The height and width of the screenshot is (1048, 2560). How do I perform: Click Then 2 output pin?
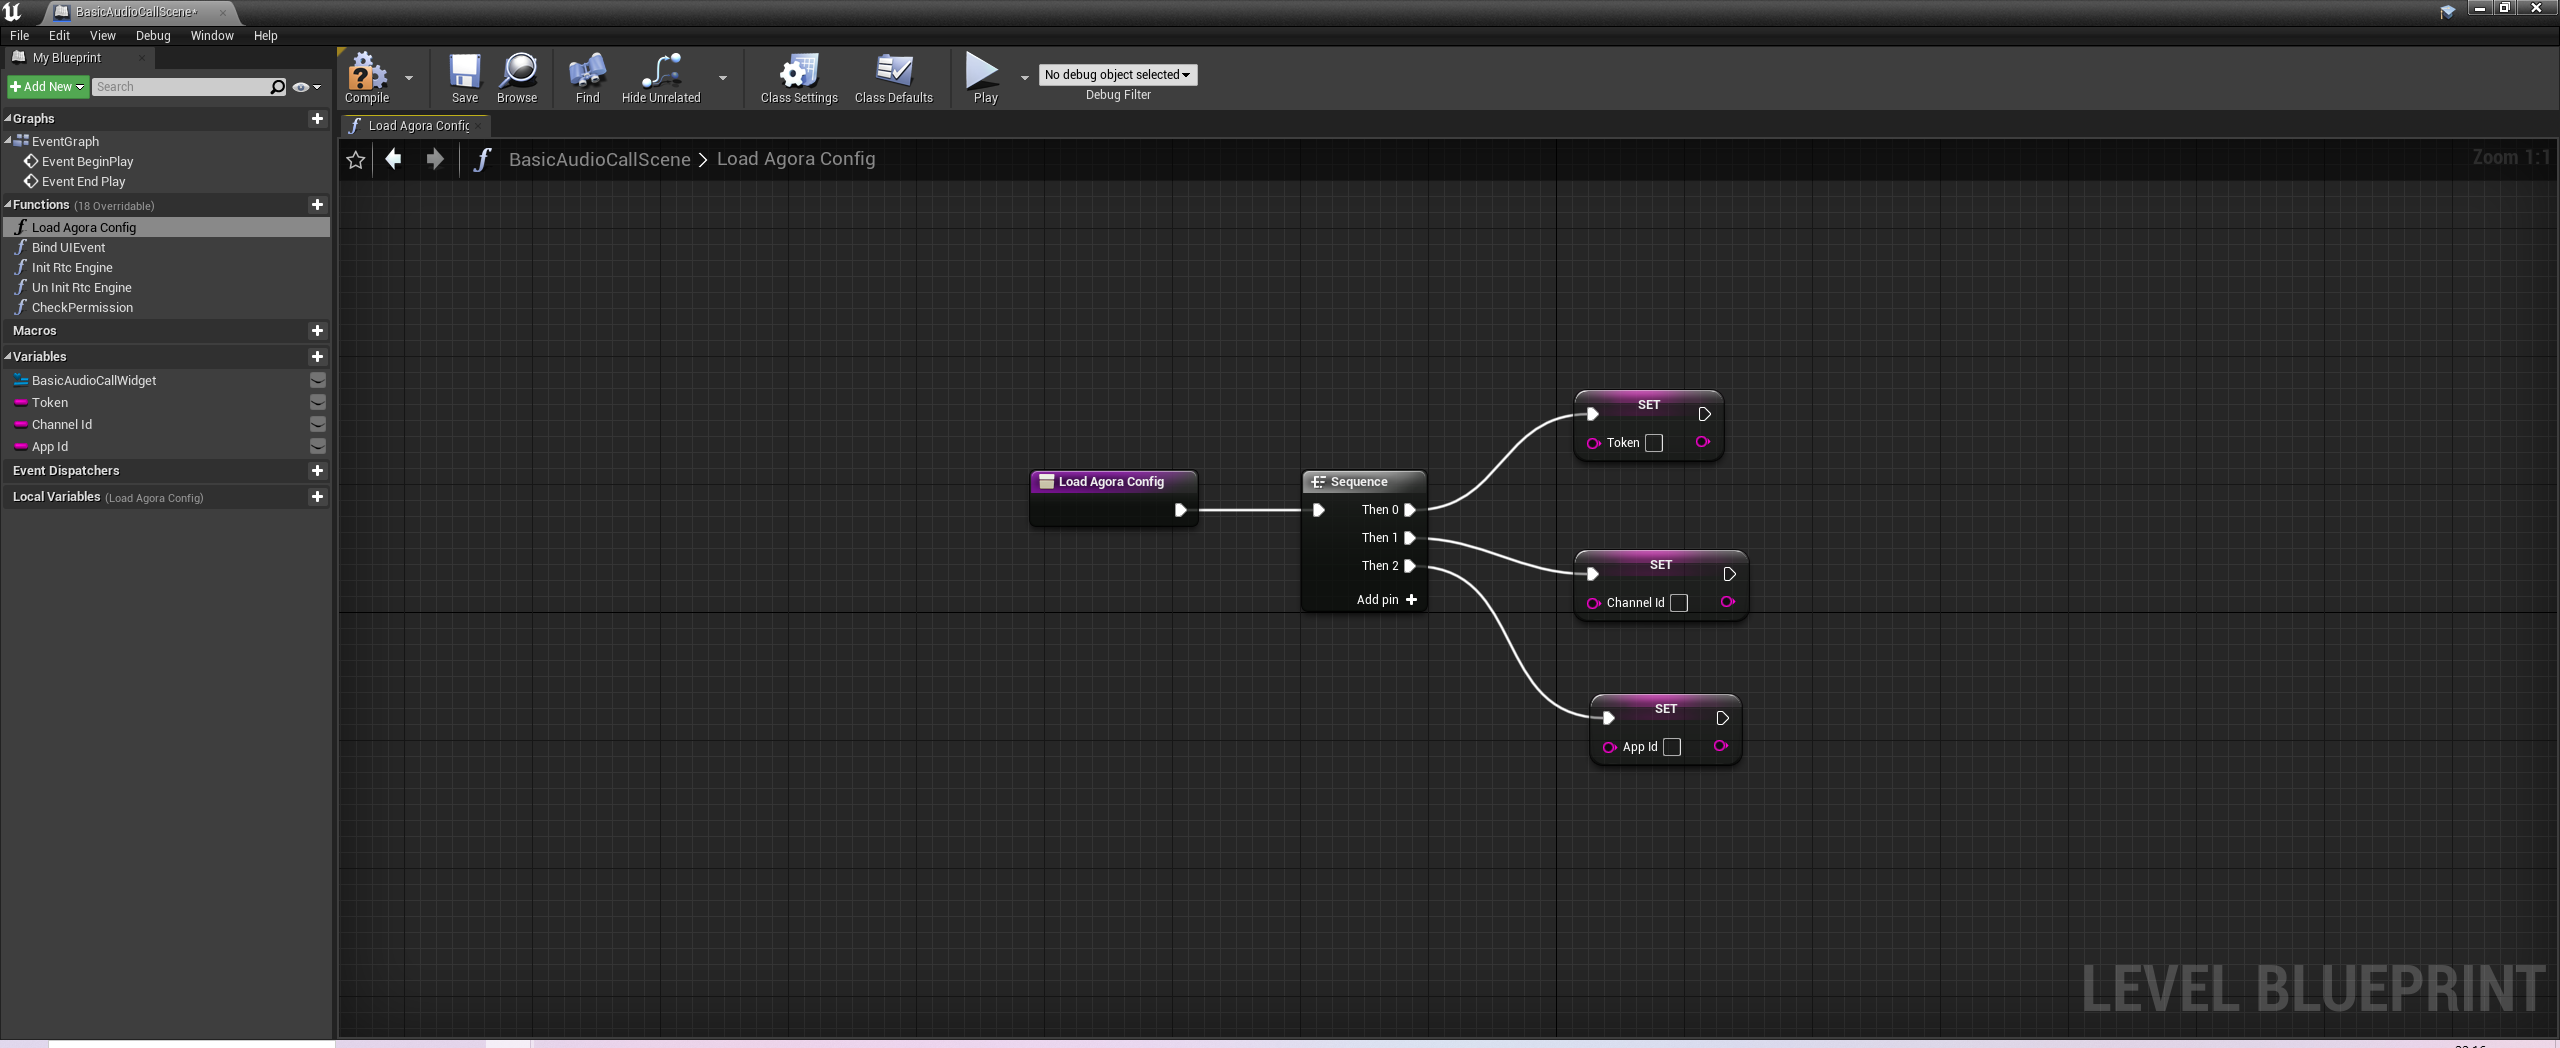[1410, 566]
